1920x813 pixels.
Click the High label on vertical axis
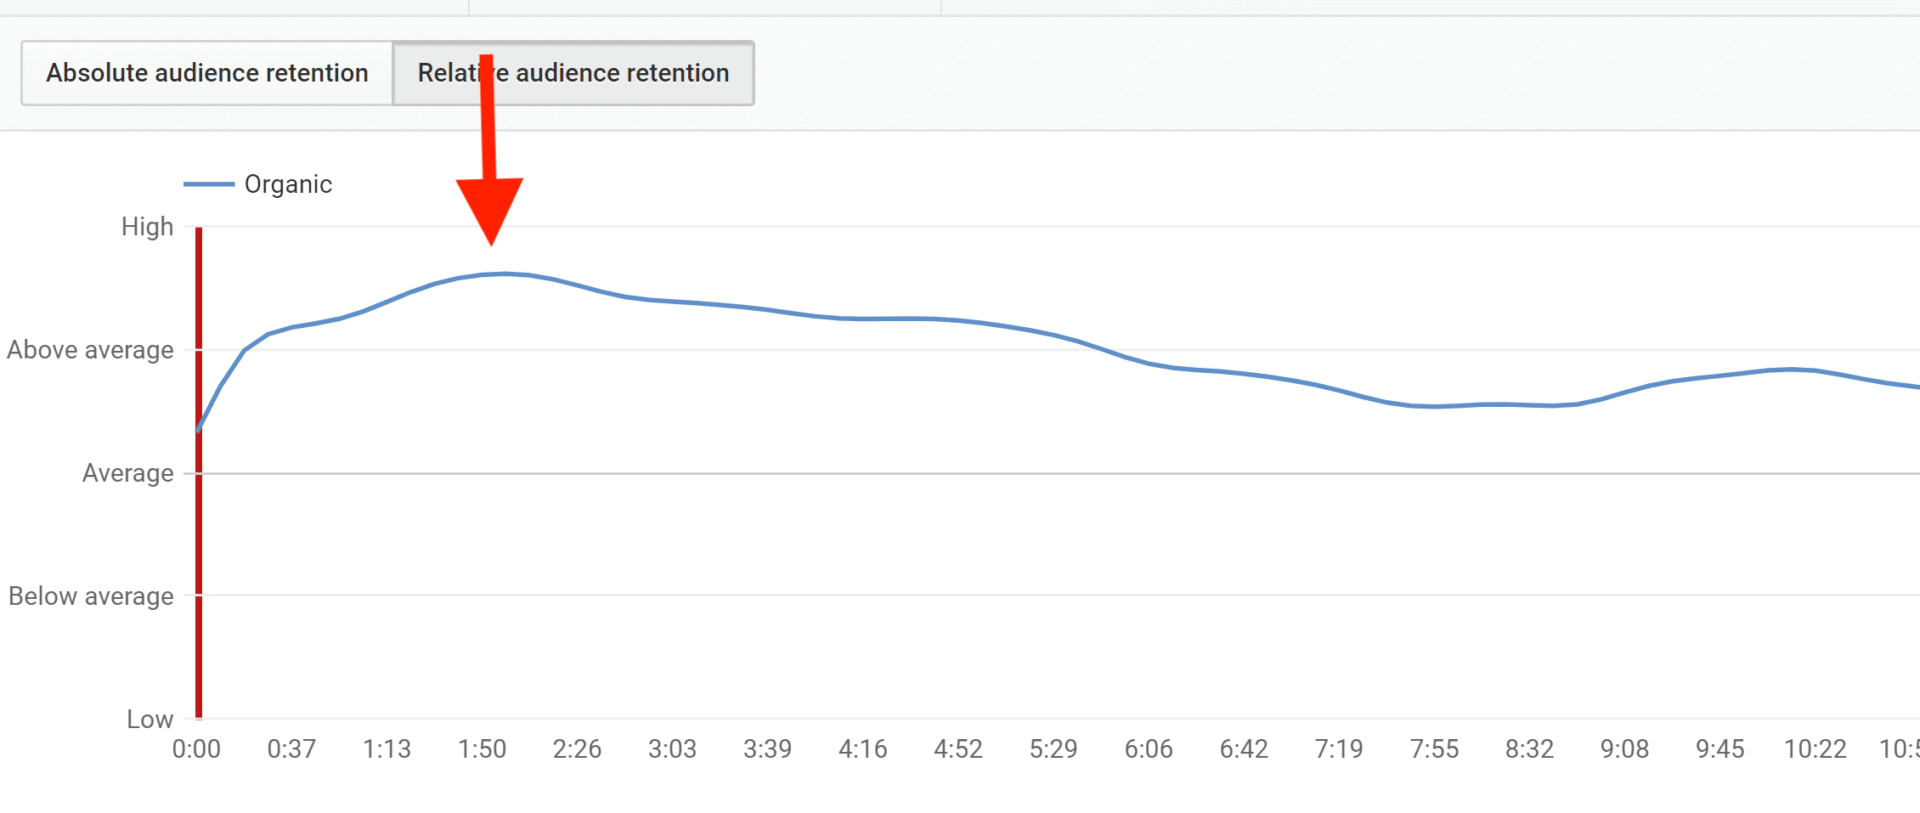(147, 226)
